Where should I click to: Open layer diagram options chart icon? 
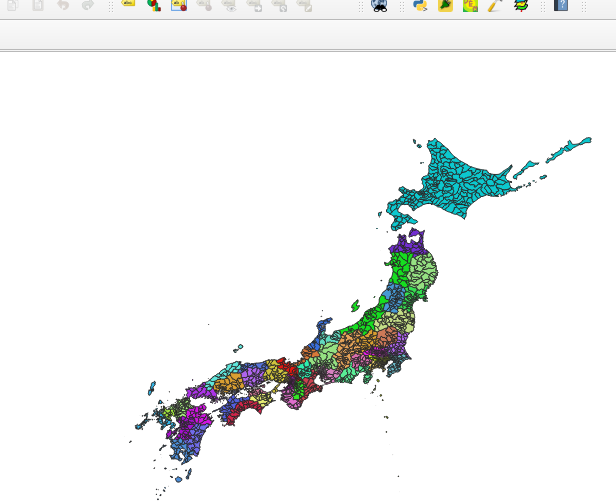[x=154, y=5]
